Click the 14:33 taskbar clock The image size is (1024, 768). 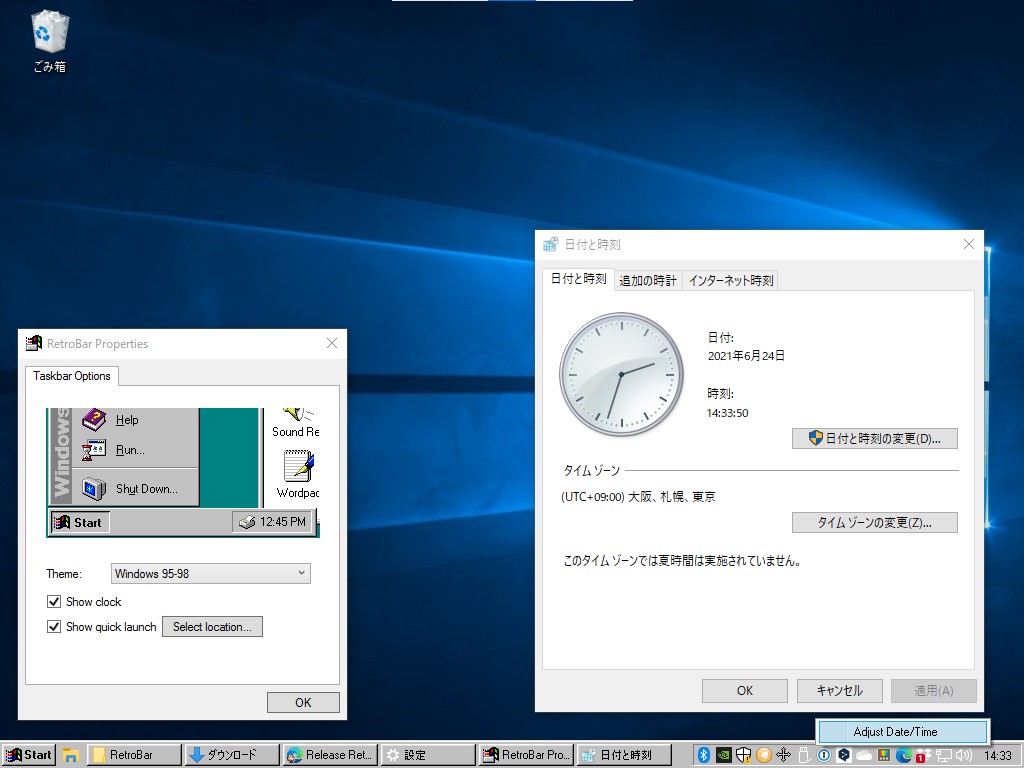tap(997, 756)
